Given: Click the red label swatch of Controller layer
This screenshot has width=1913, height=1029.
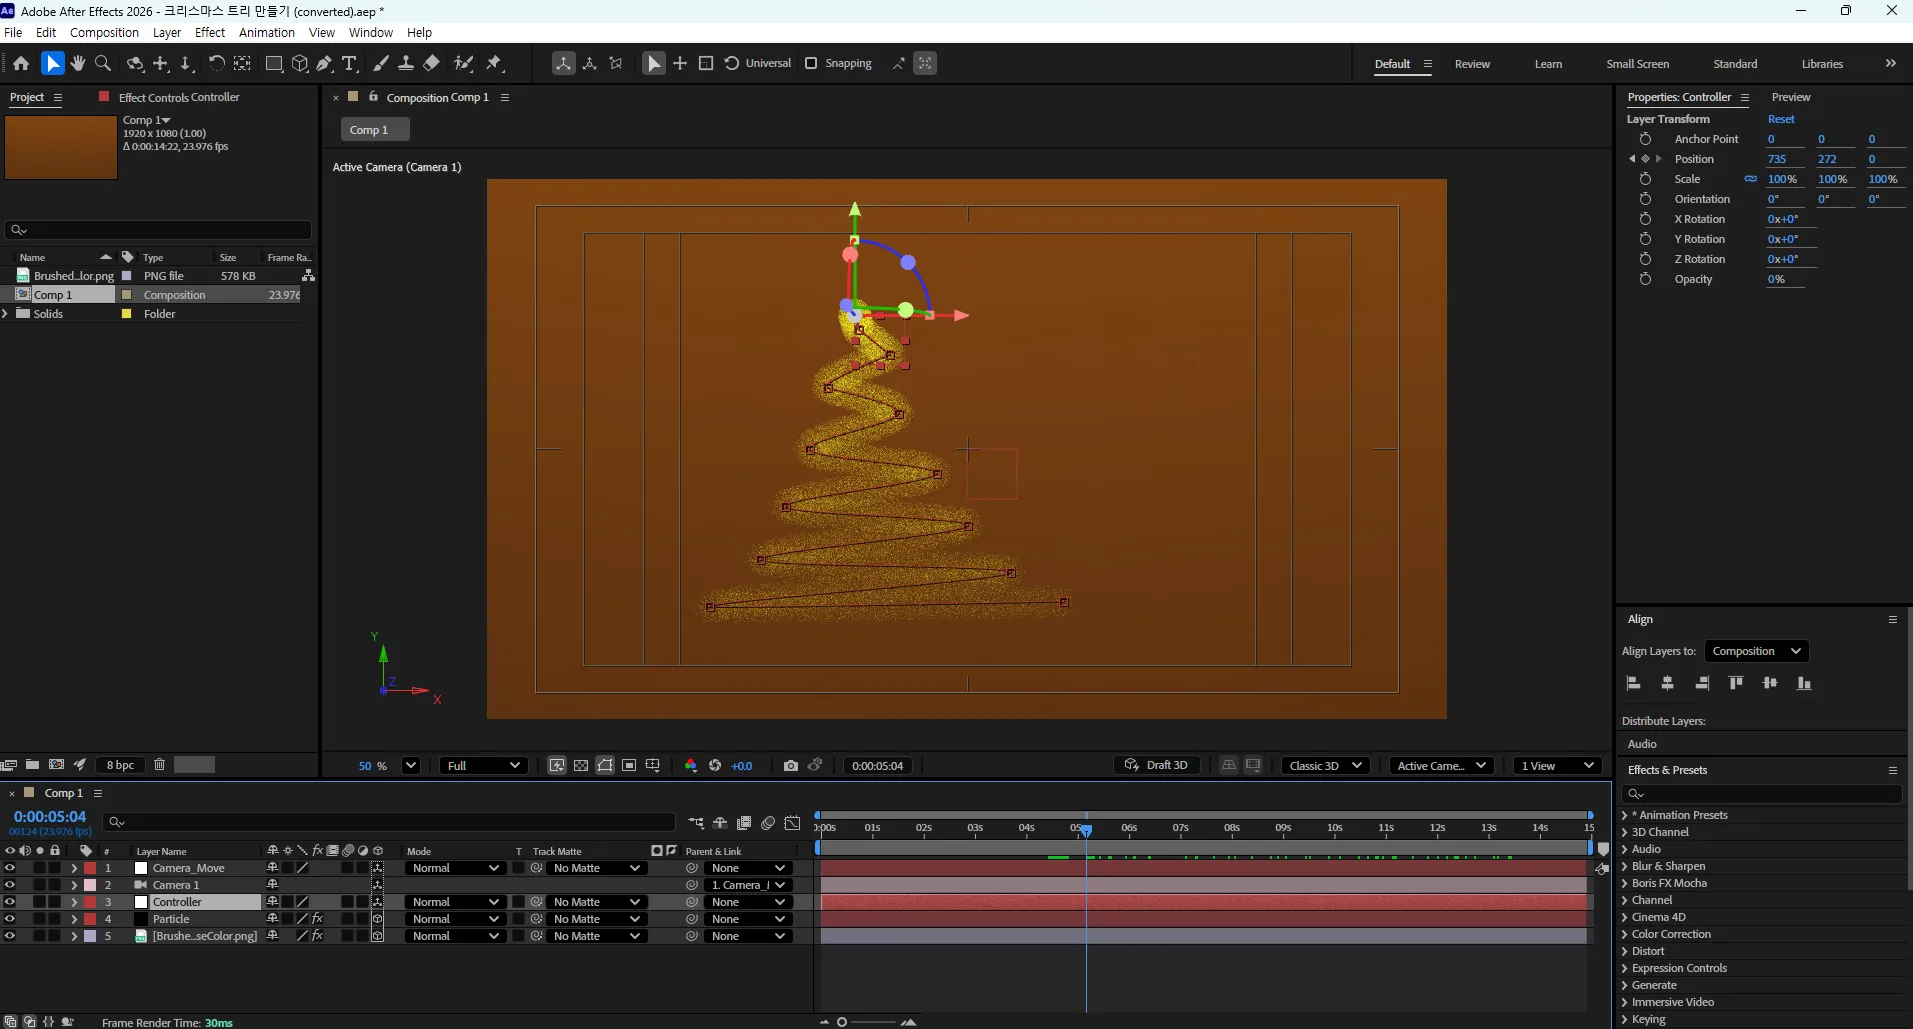Looking at the screenshot, I should tap(90, 902).
